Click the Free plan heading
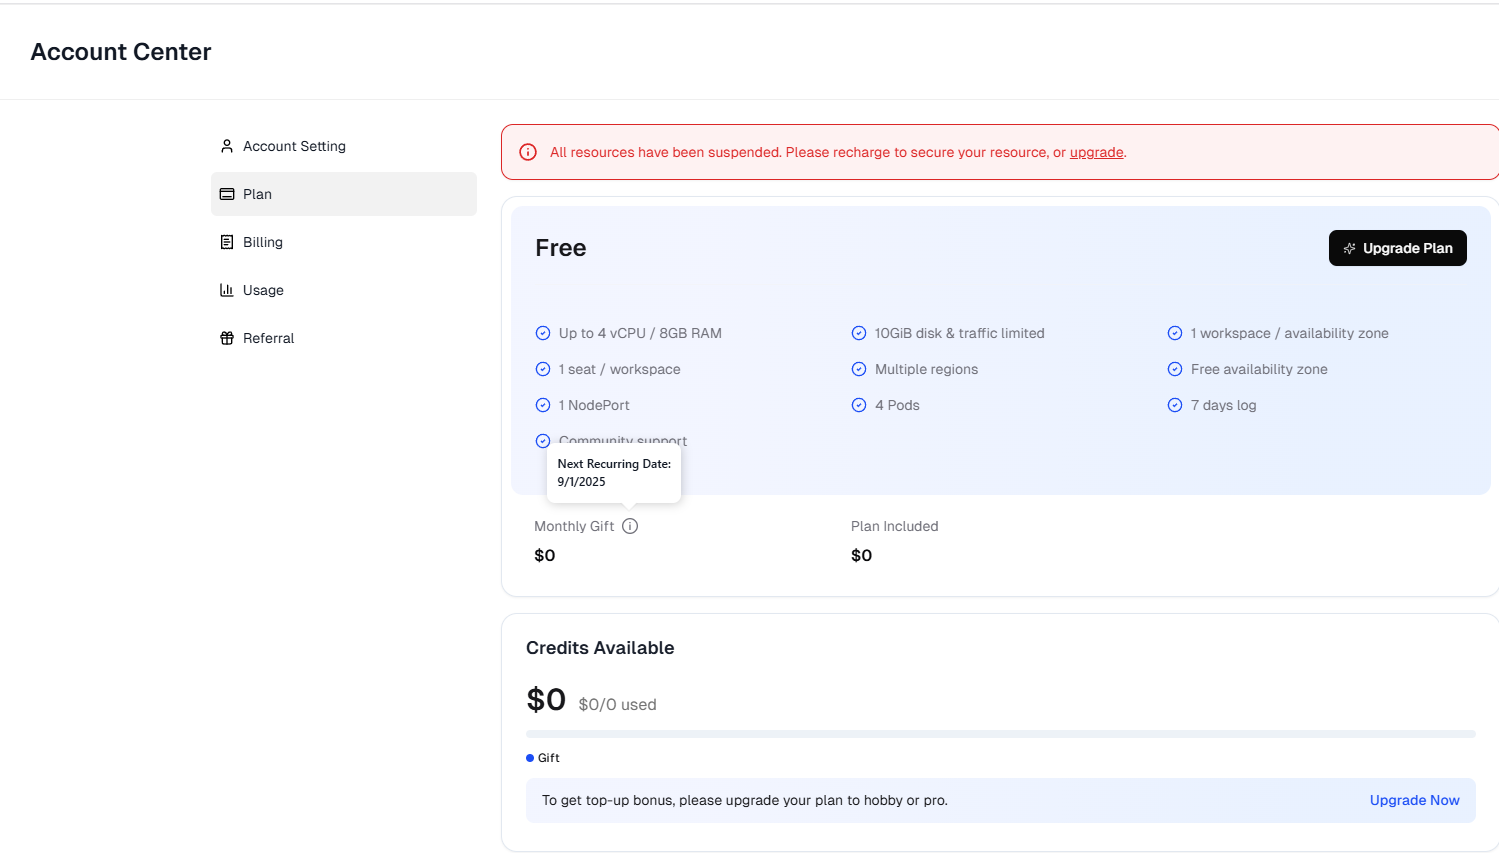The height and width of the screenshot is (853, 1499). coord(561,248)
